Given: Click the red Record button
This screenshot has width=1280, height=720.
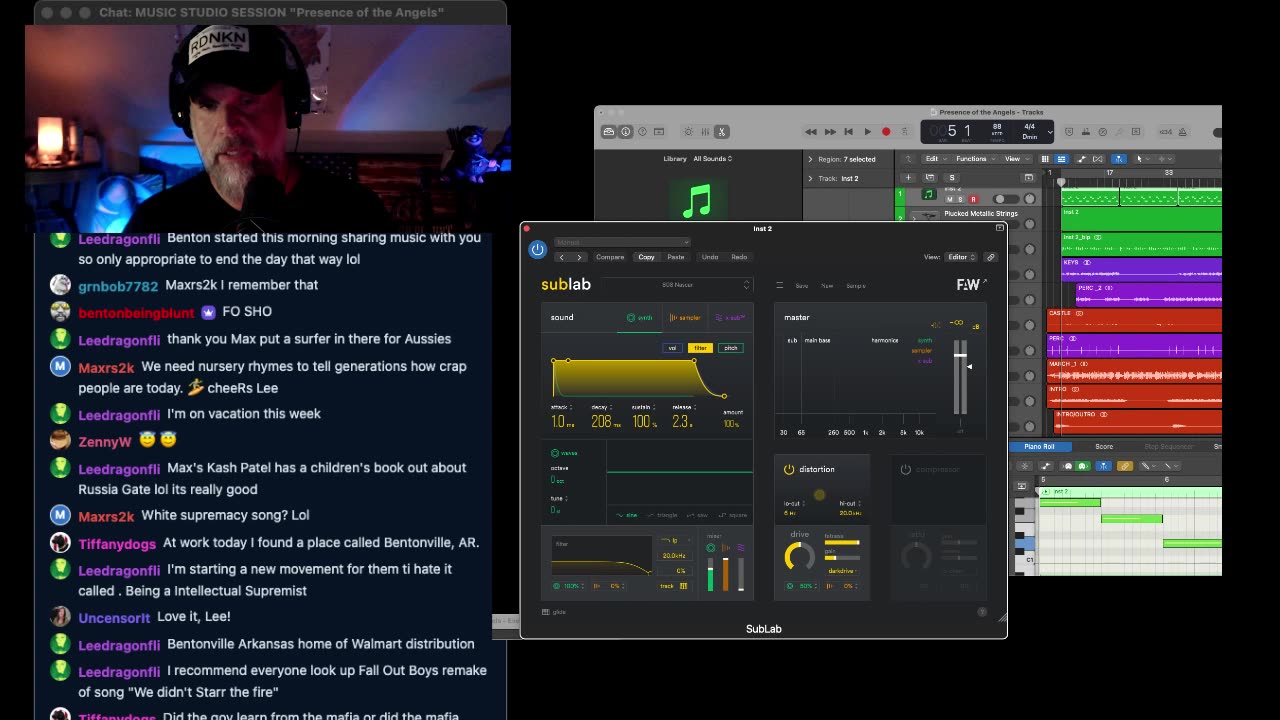Looking at the screenshot, I should click(886, 131).
